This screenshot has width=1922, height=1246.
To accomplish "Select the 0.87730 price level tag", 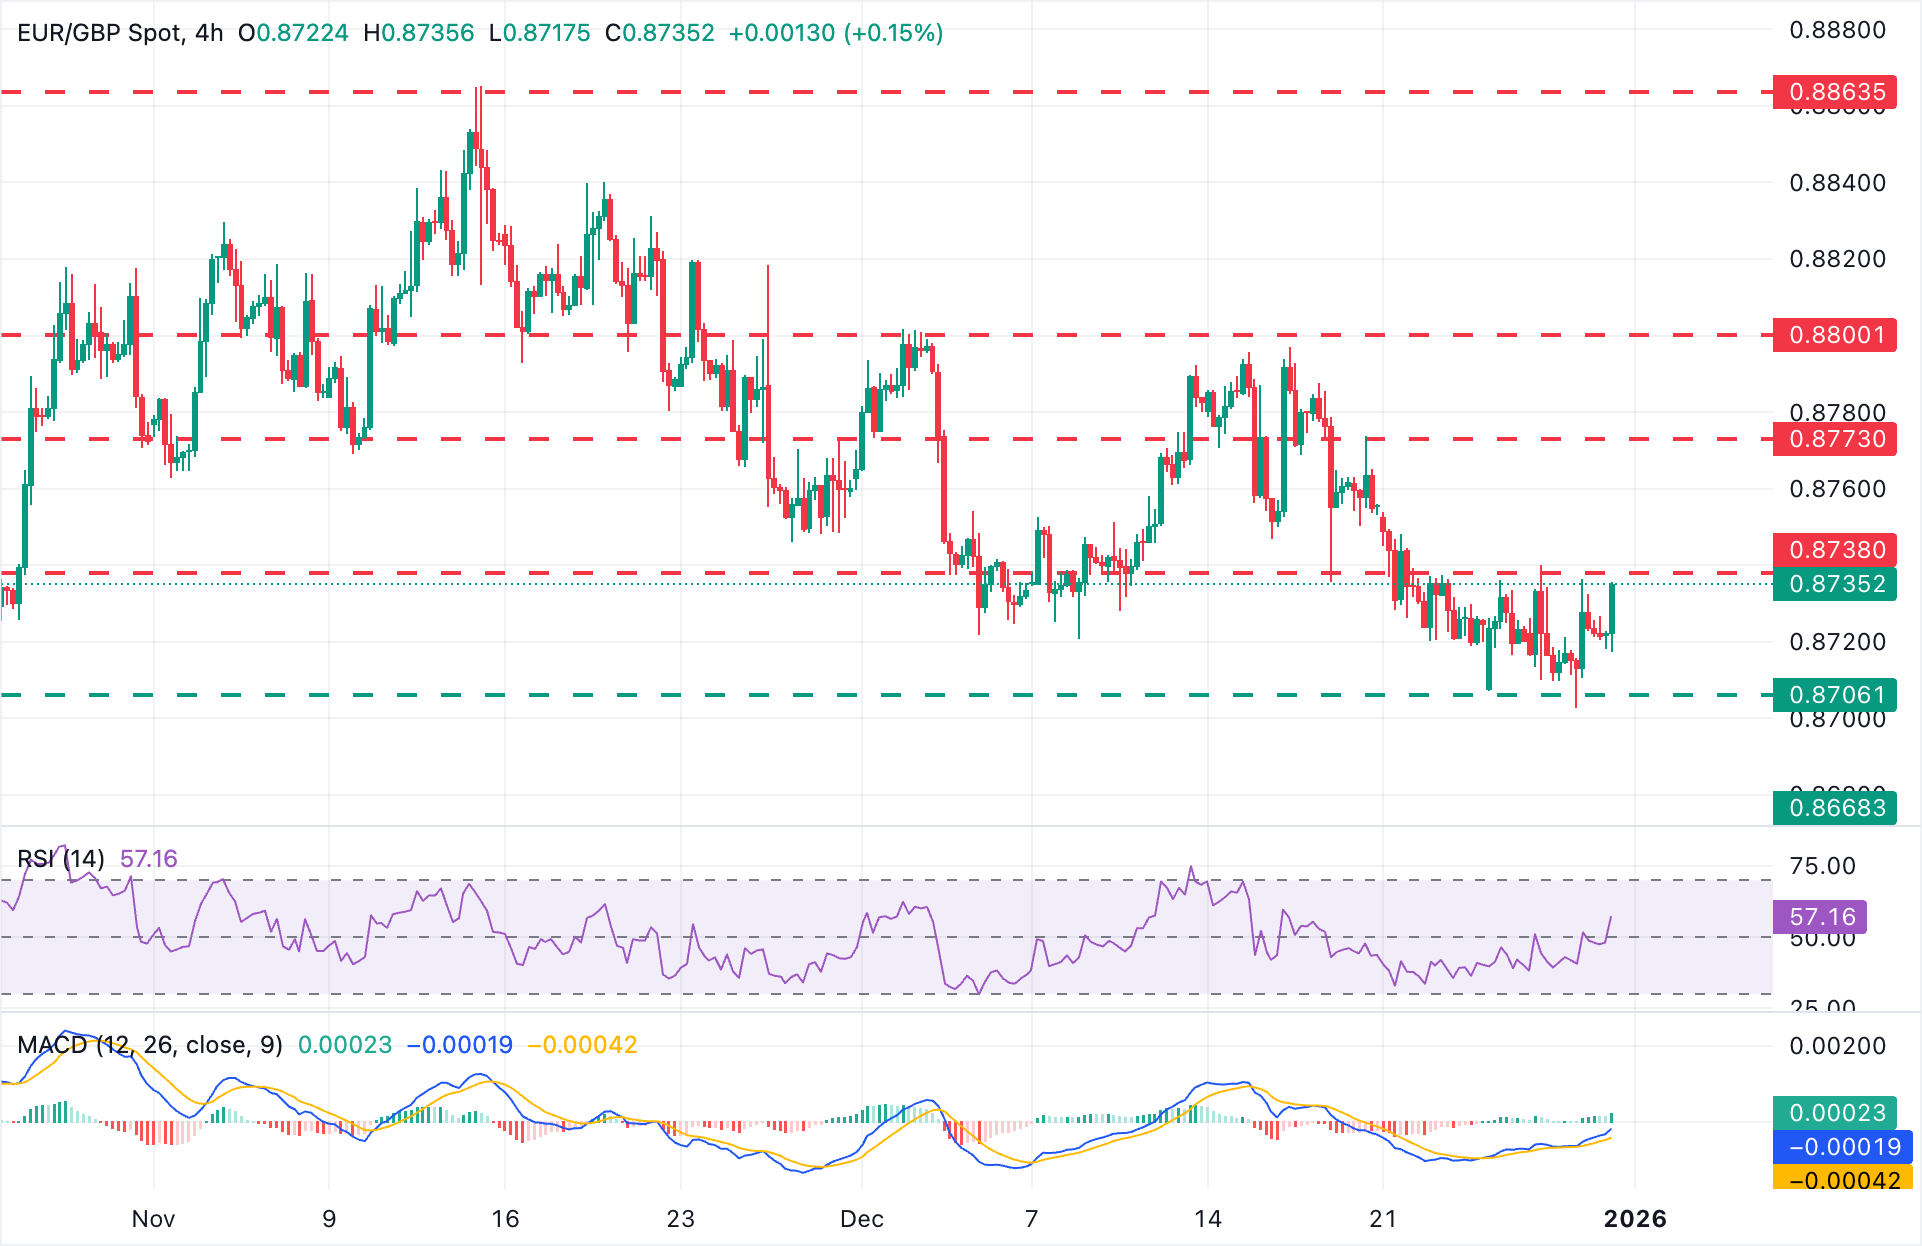I will click(1834, 440).
